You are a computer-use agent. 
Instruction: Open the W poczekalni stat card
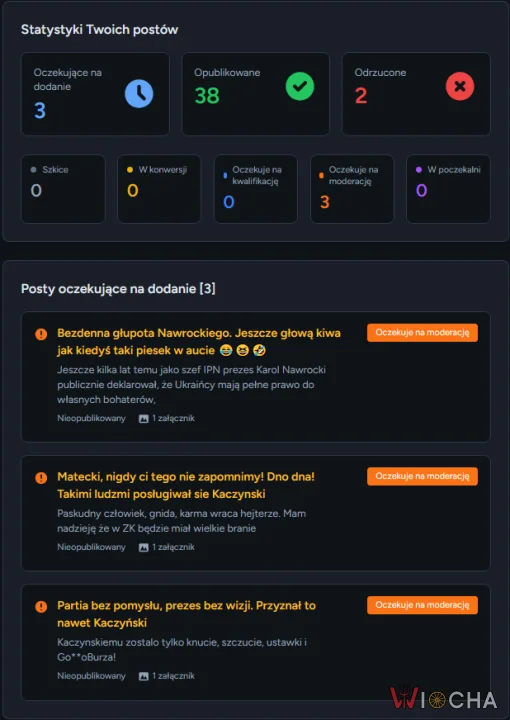click(448, 189)
